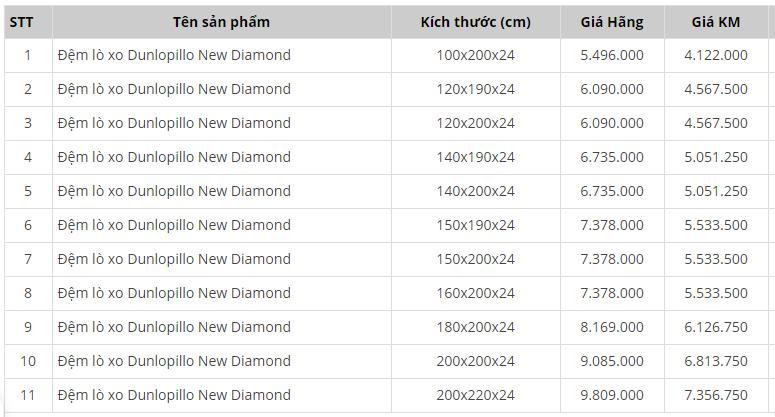Select the 150x190x24 size cell

point(475,225)
